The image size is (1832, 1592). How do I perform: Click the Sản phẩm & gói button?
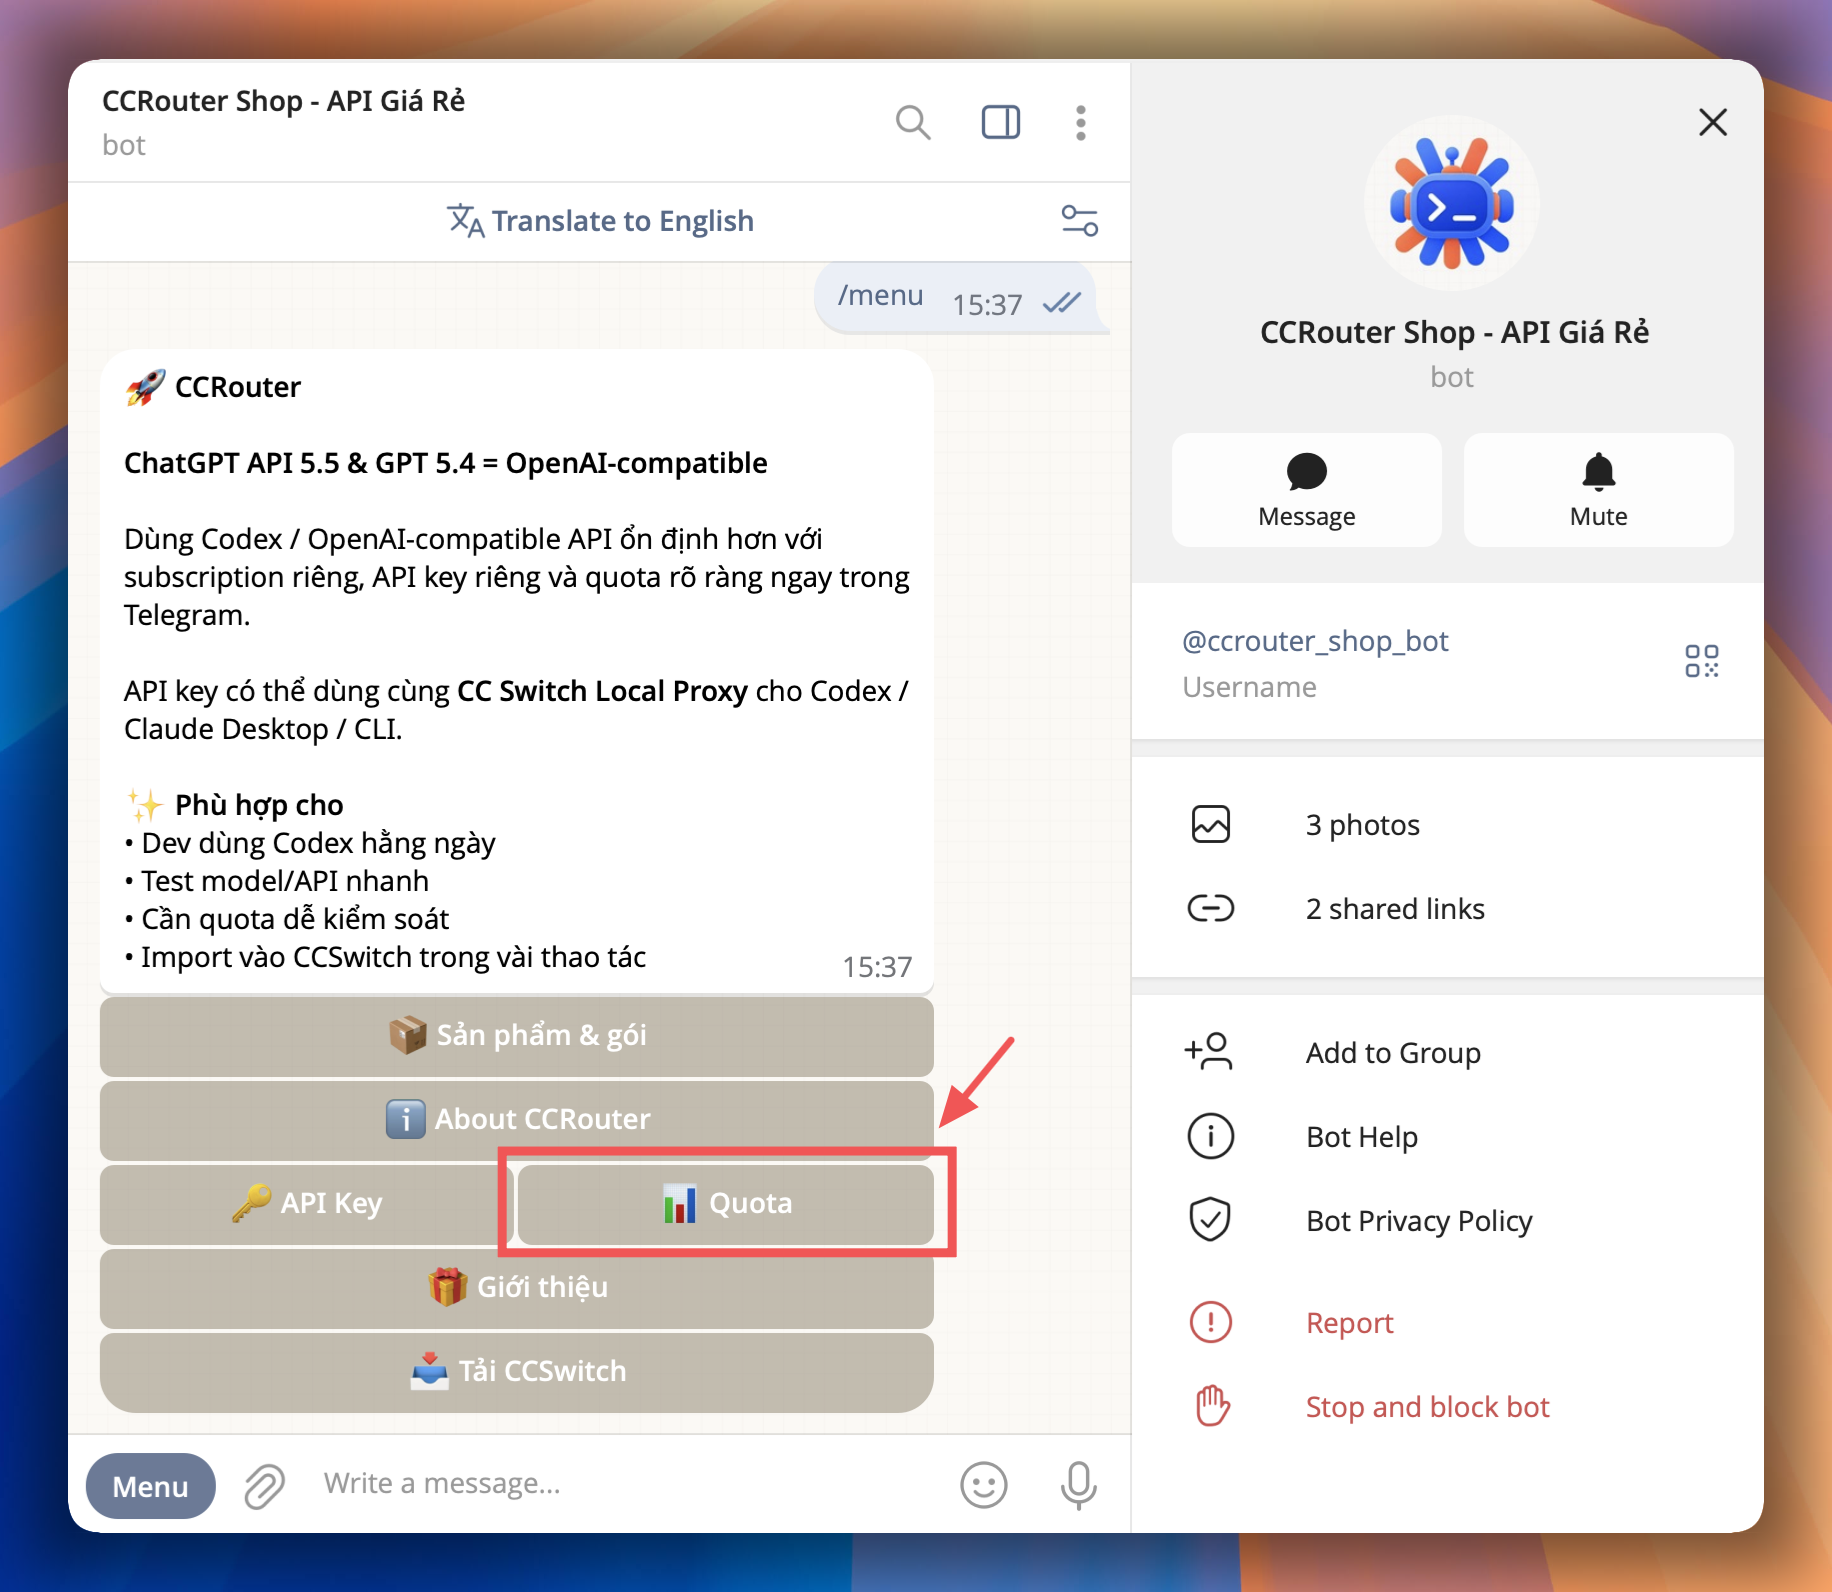tap(516, 1035)
